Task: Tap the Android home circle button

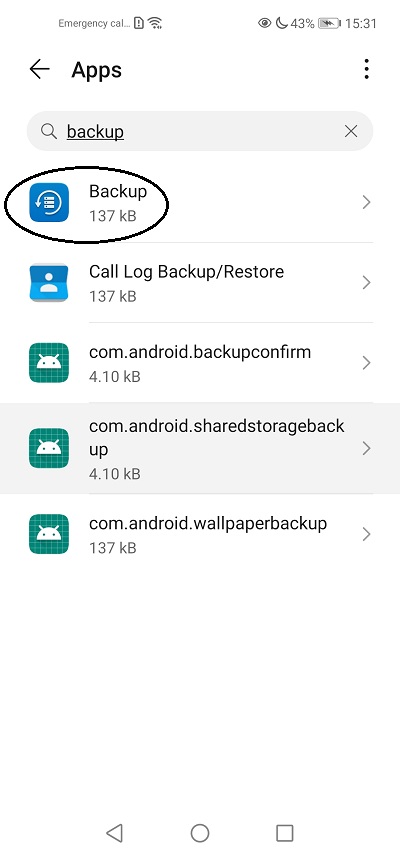Action: click(x=200, y=833)
